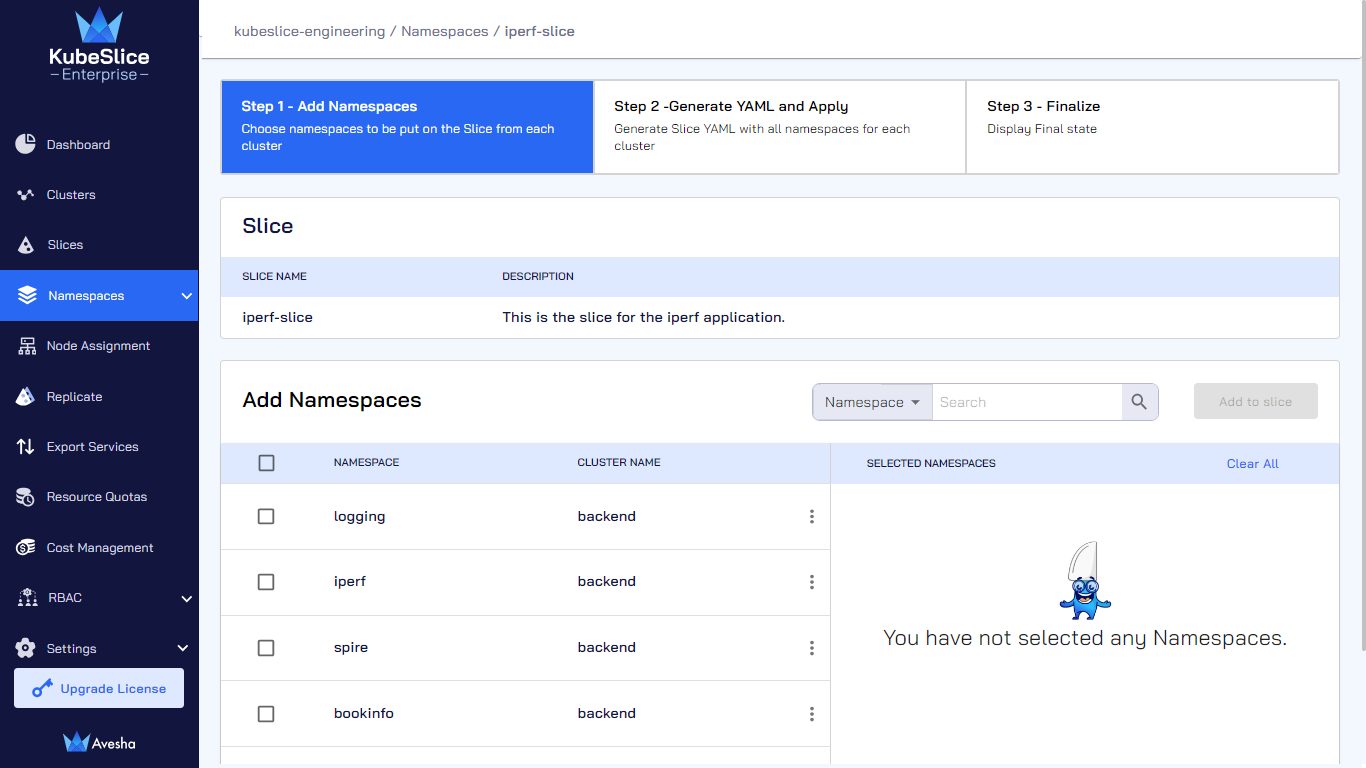Click the Node Assignment icon
This screenshot has width=1366, height=768.
[26, 346]
